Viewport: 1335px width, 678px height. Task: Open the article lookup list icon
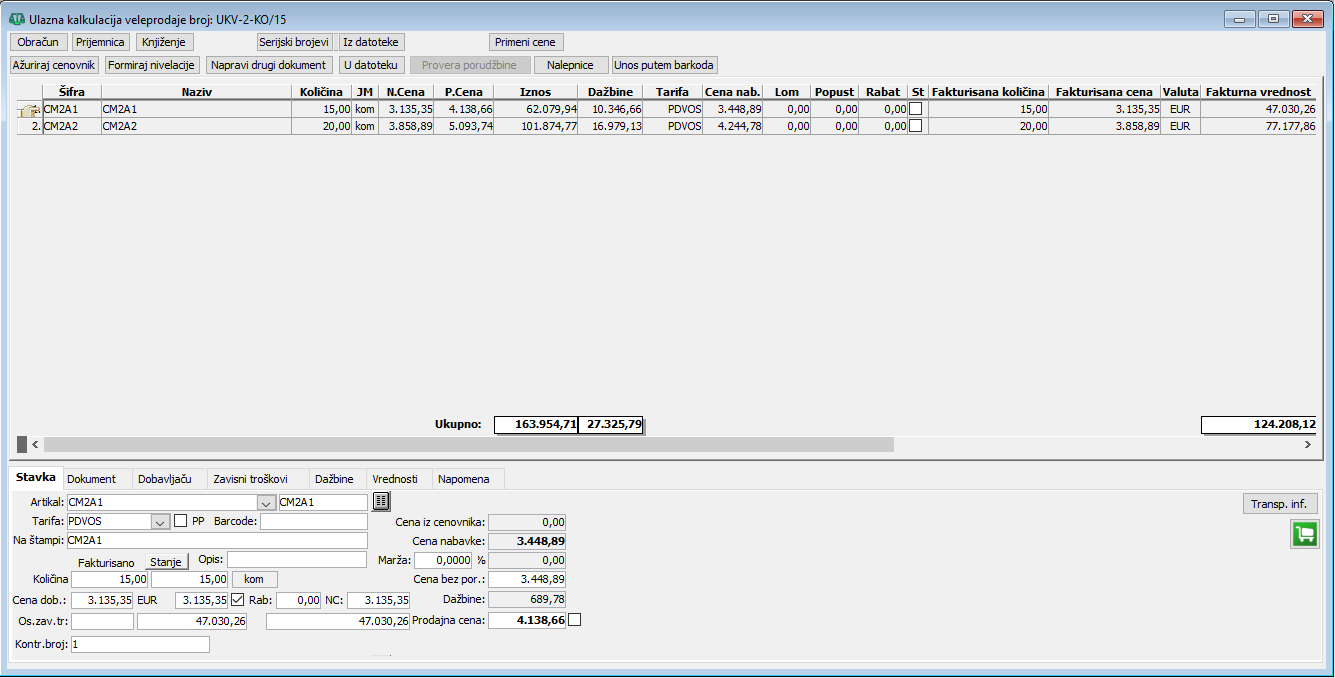[381, 502]
